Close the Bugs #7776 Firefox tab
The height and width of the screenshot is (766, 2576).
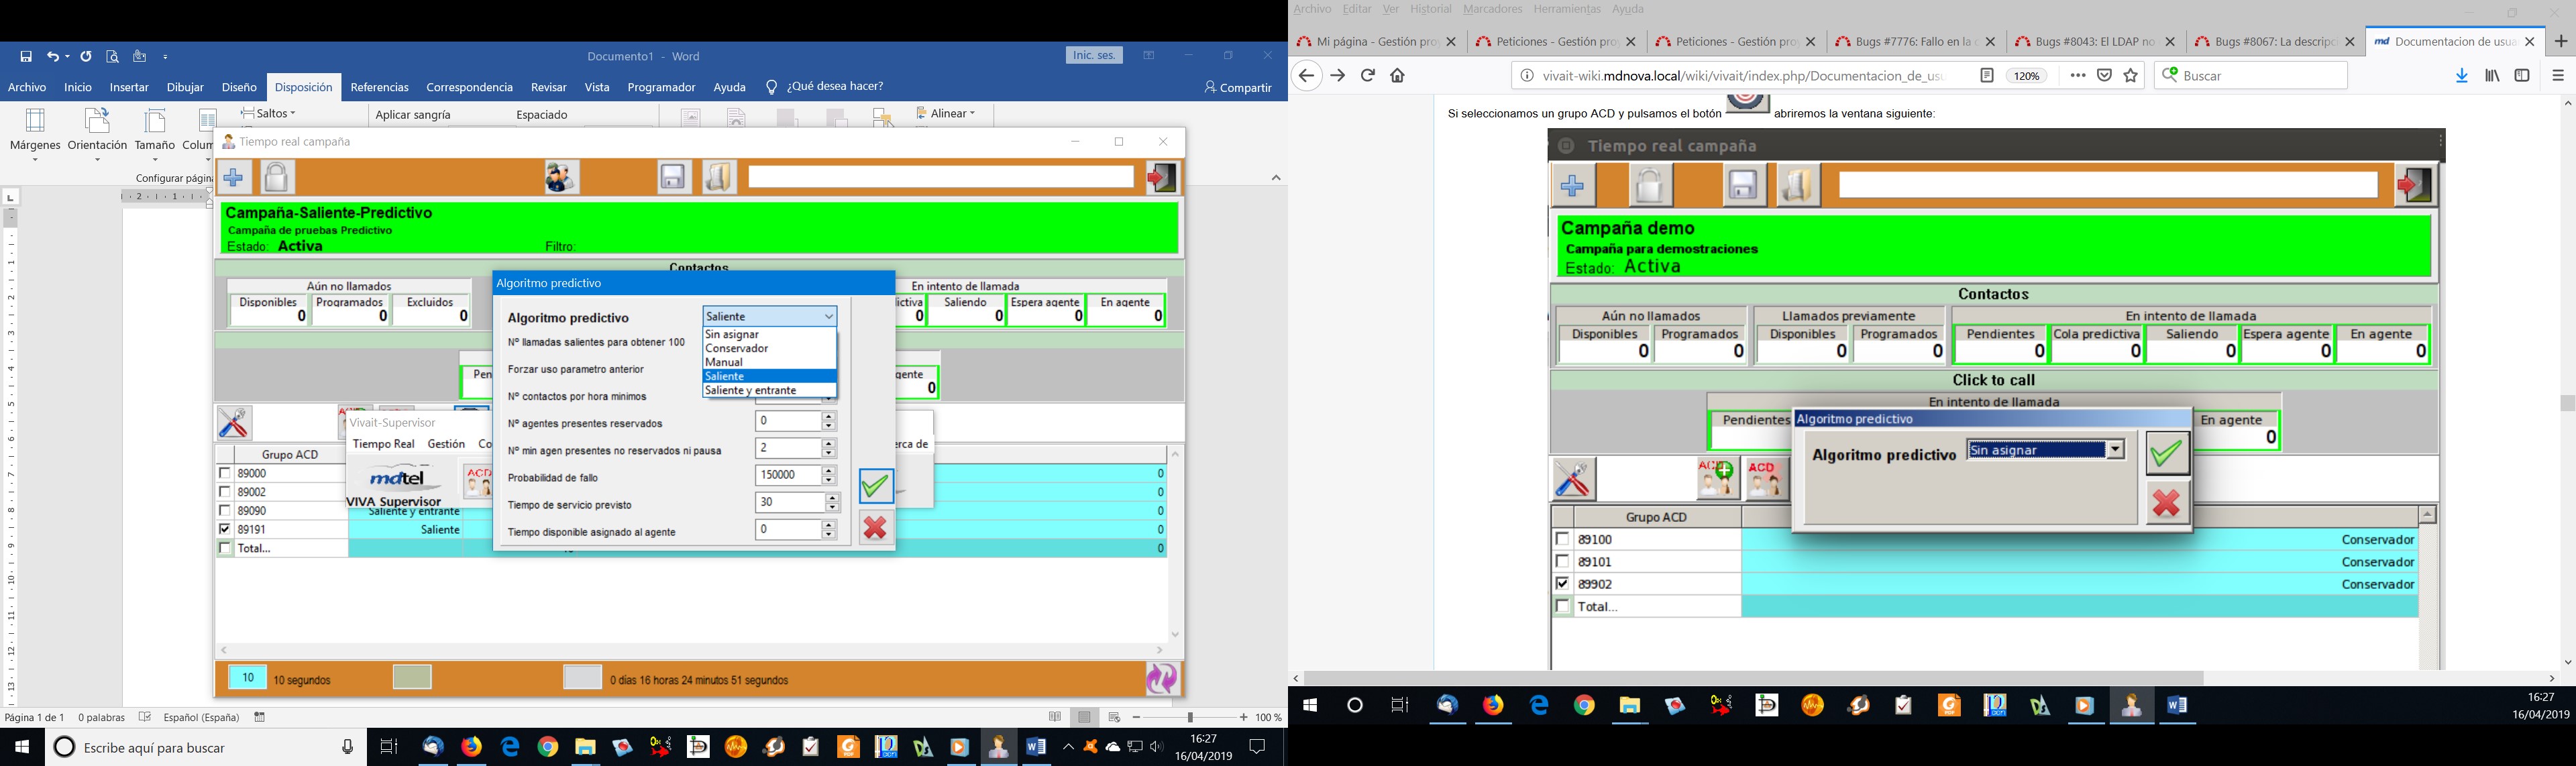point(1990,42)
